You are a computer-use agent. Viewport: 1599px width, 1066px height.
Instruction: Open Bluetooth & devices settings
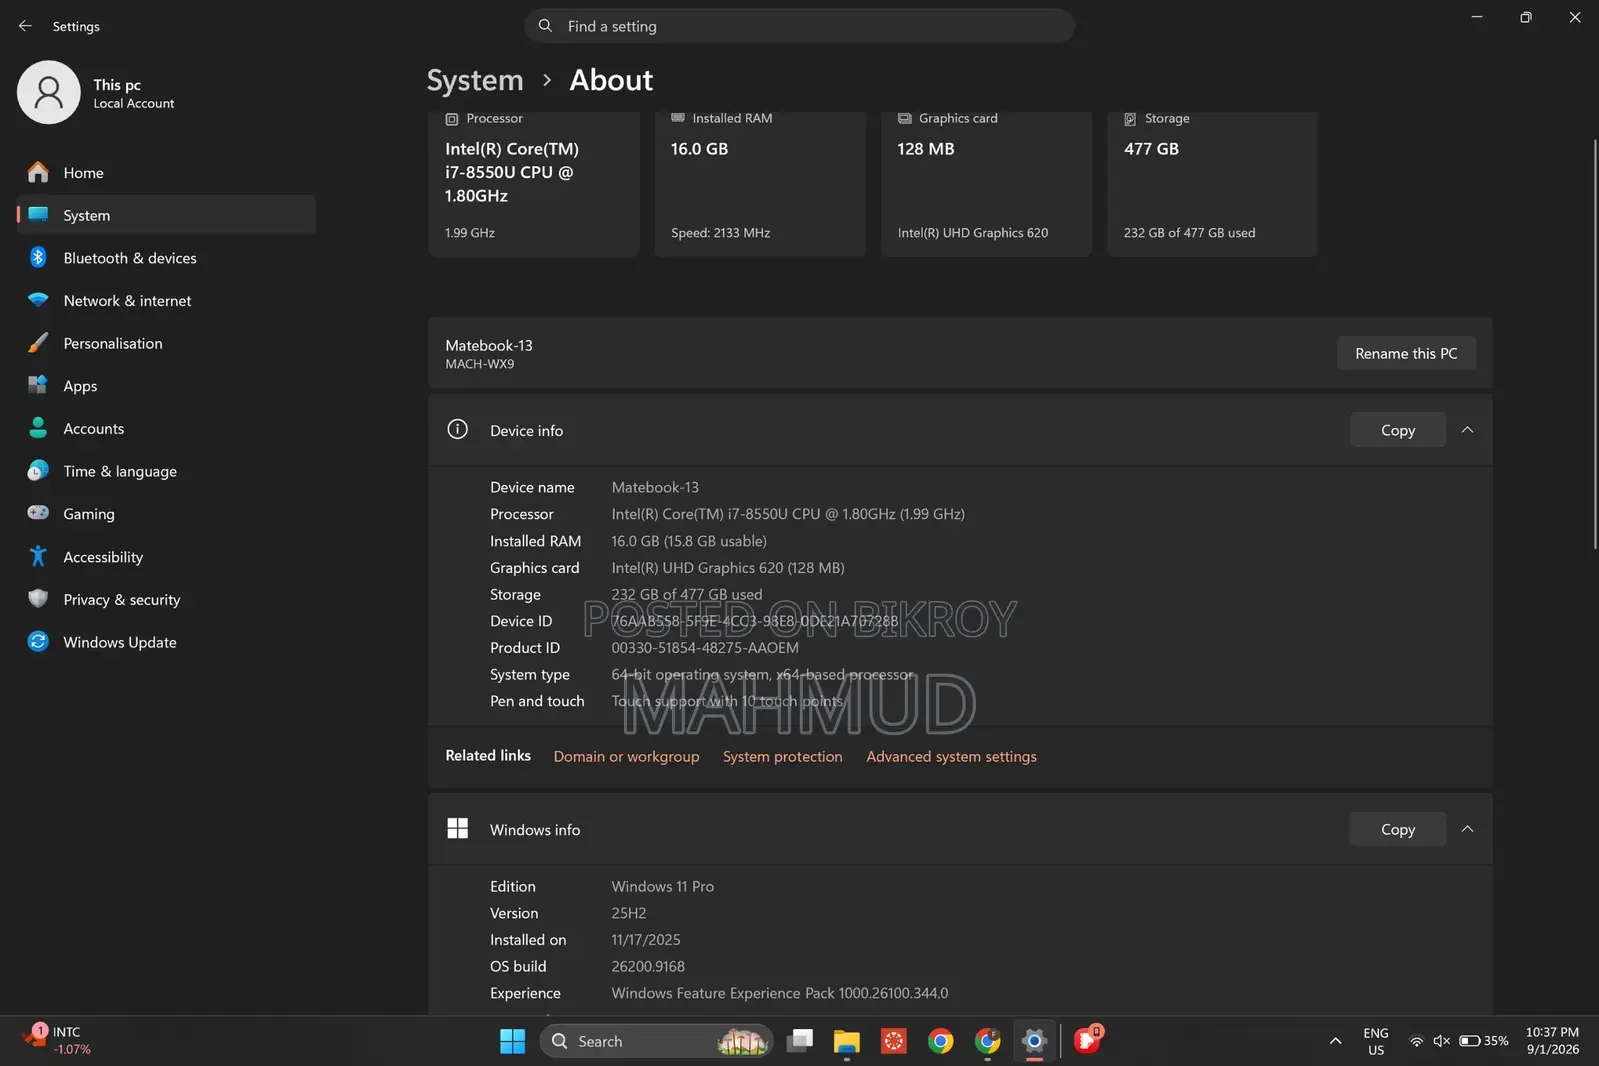pyautogui.click(x=166, y=258)
